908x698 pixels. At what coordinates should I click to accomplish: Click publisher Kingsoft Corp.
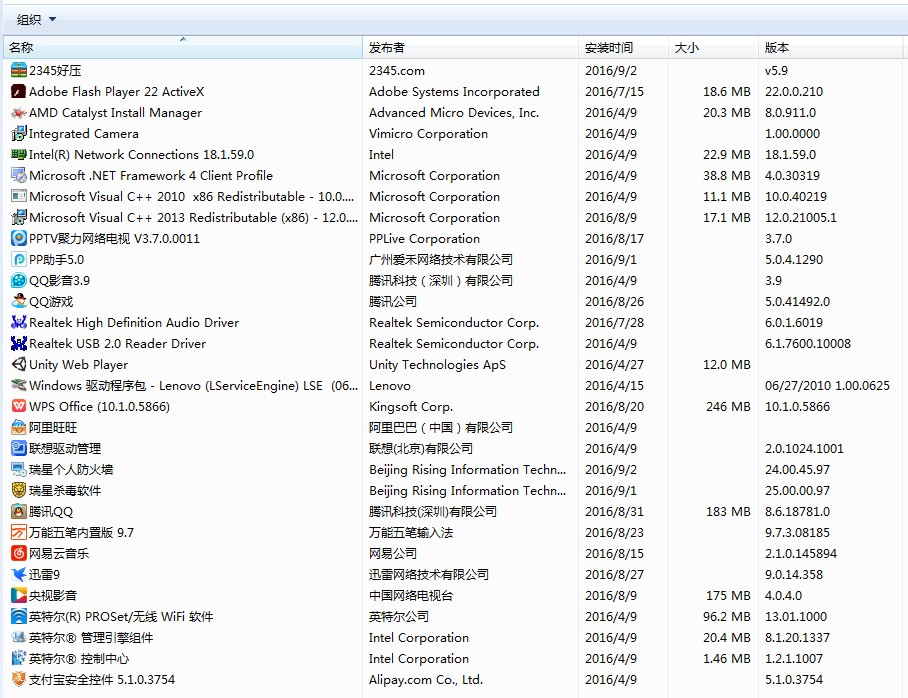click(x=411, y=407)
